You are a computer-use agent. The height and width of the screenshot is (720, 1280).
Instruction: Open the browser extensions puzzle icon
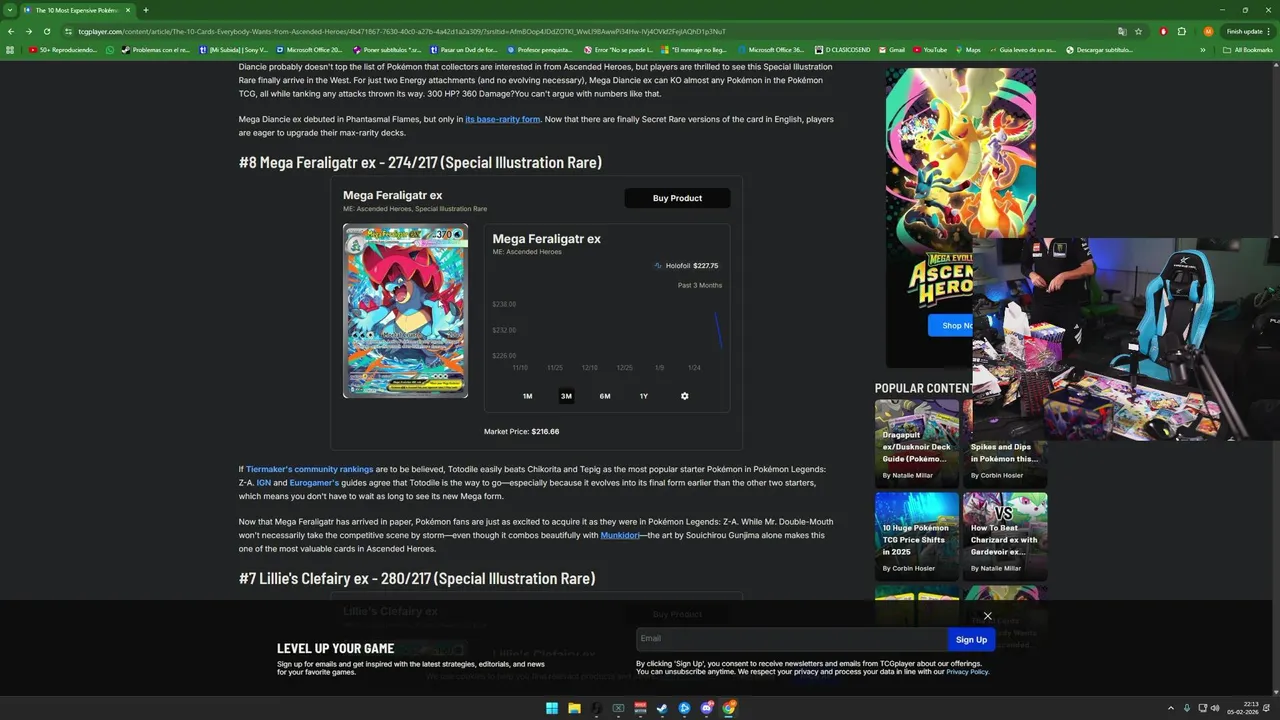[x=1182, y=31]
